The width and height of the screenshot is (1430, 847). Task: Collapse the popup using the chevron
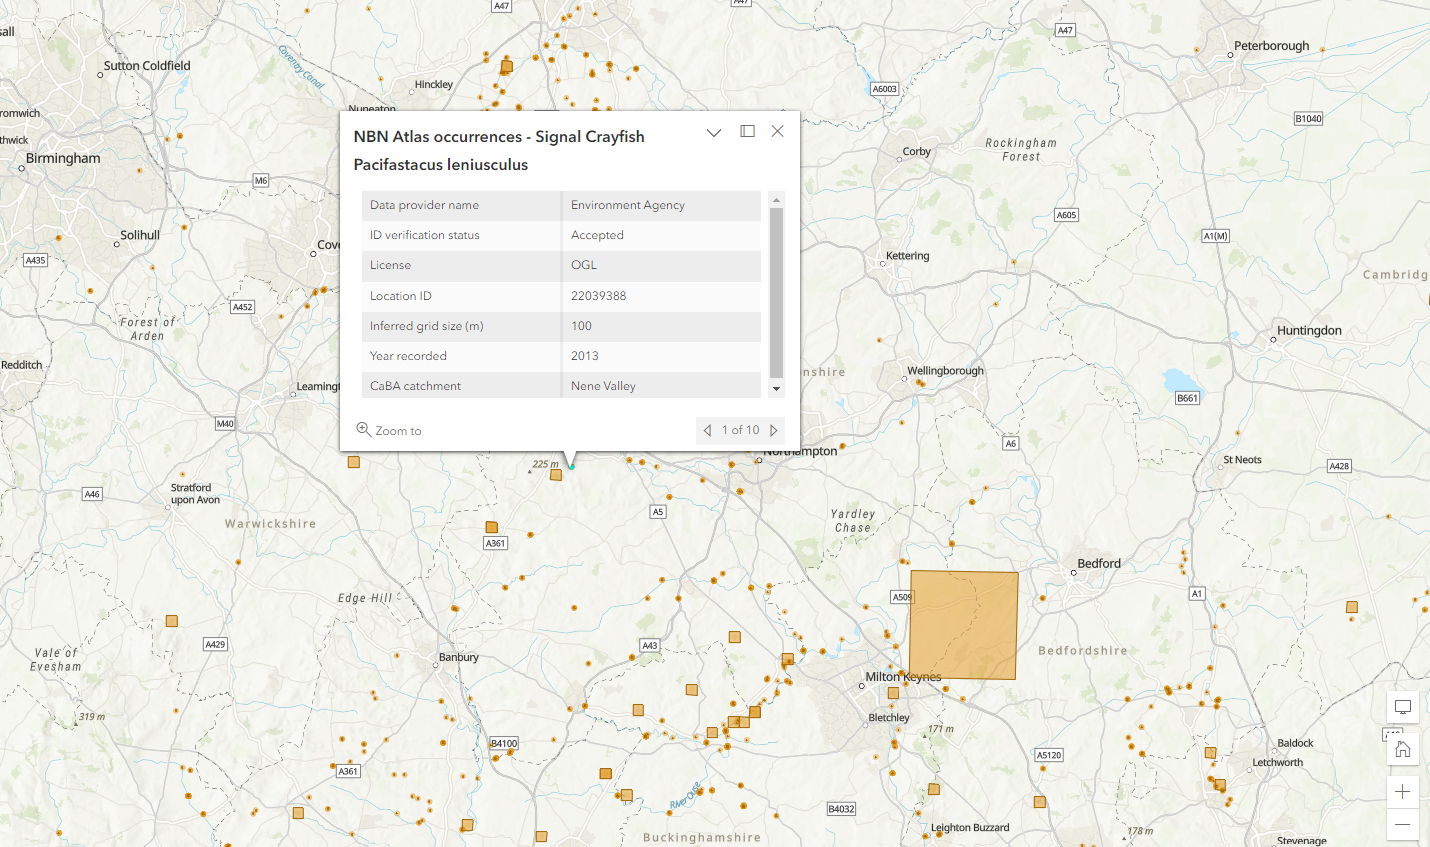[x=713, y=132]
